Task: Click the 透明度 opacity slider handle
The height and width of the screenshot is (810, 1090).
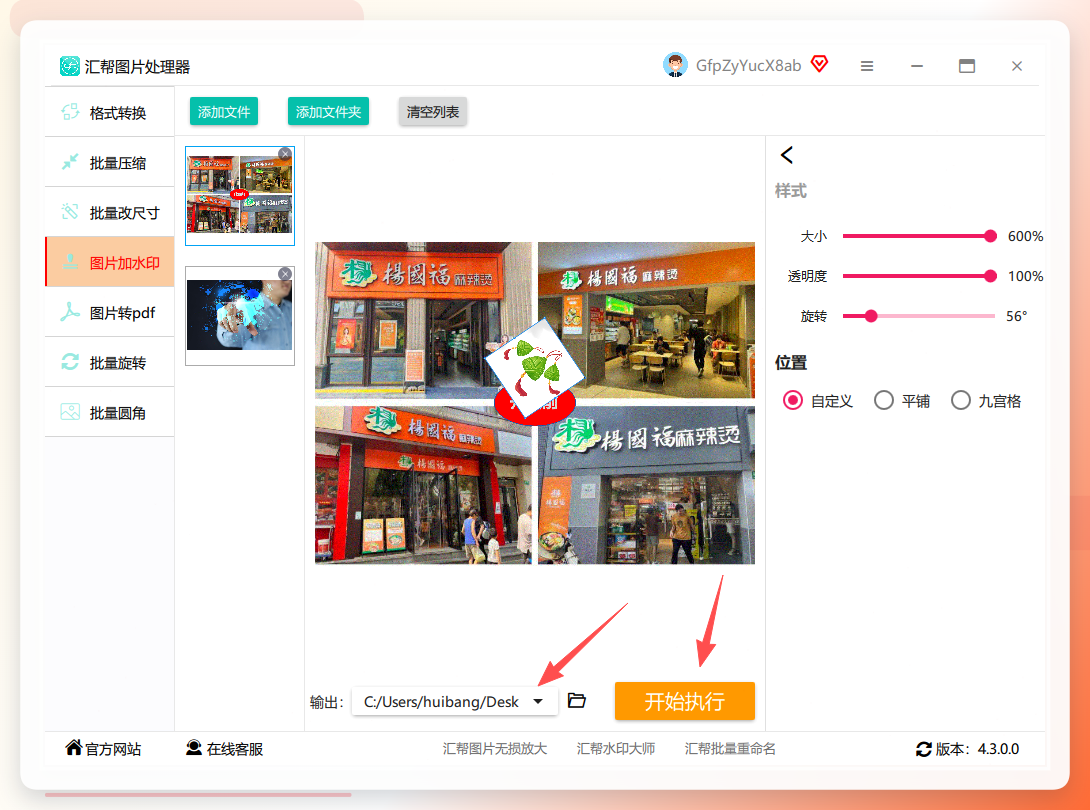Action: point(990,276)
